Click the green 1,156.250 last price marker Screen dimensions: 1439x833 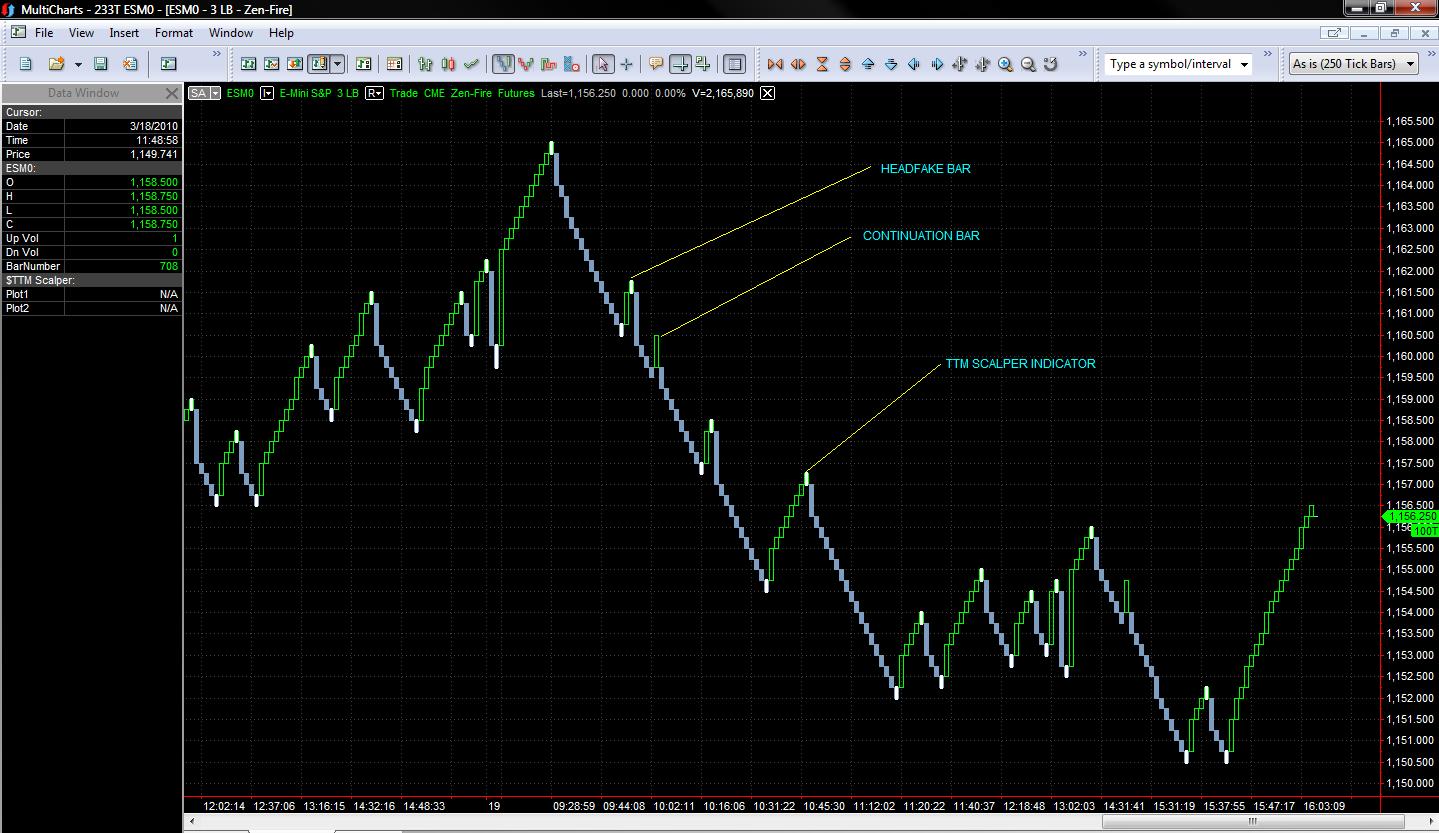point(1410,516)
